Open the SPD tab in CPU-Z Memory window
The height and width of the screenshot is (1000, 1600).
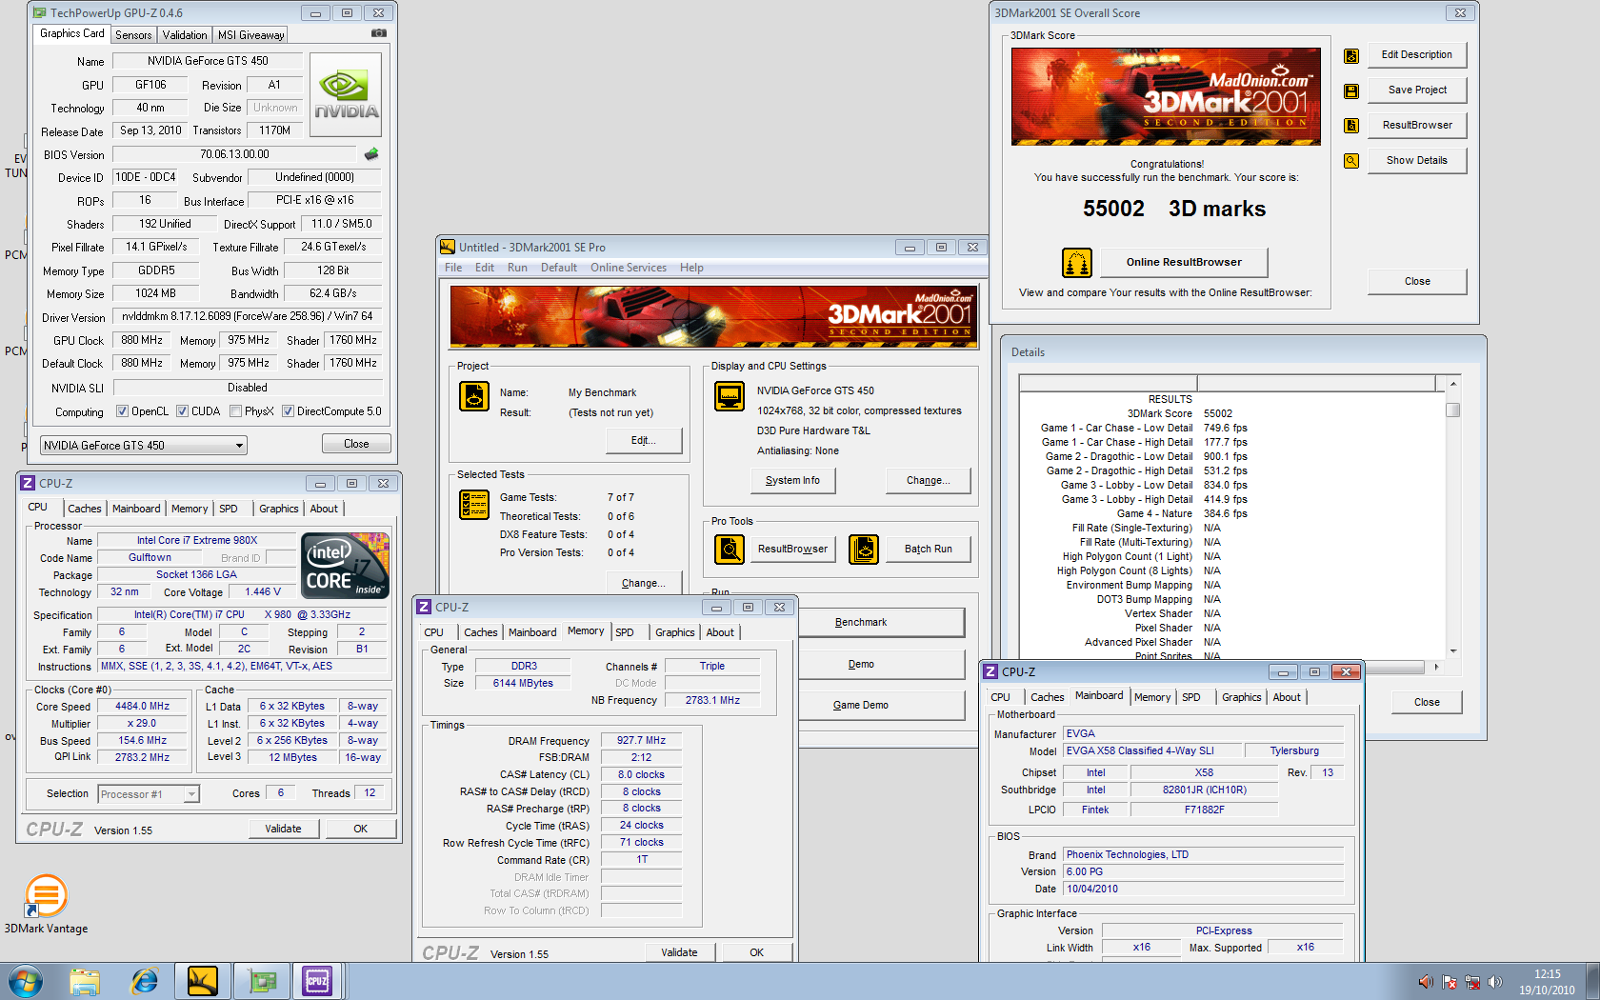pyautogui.click(x=625, y=633)
